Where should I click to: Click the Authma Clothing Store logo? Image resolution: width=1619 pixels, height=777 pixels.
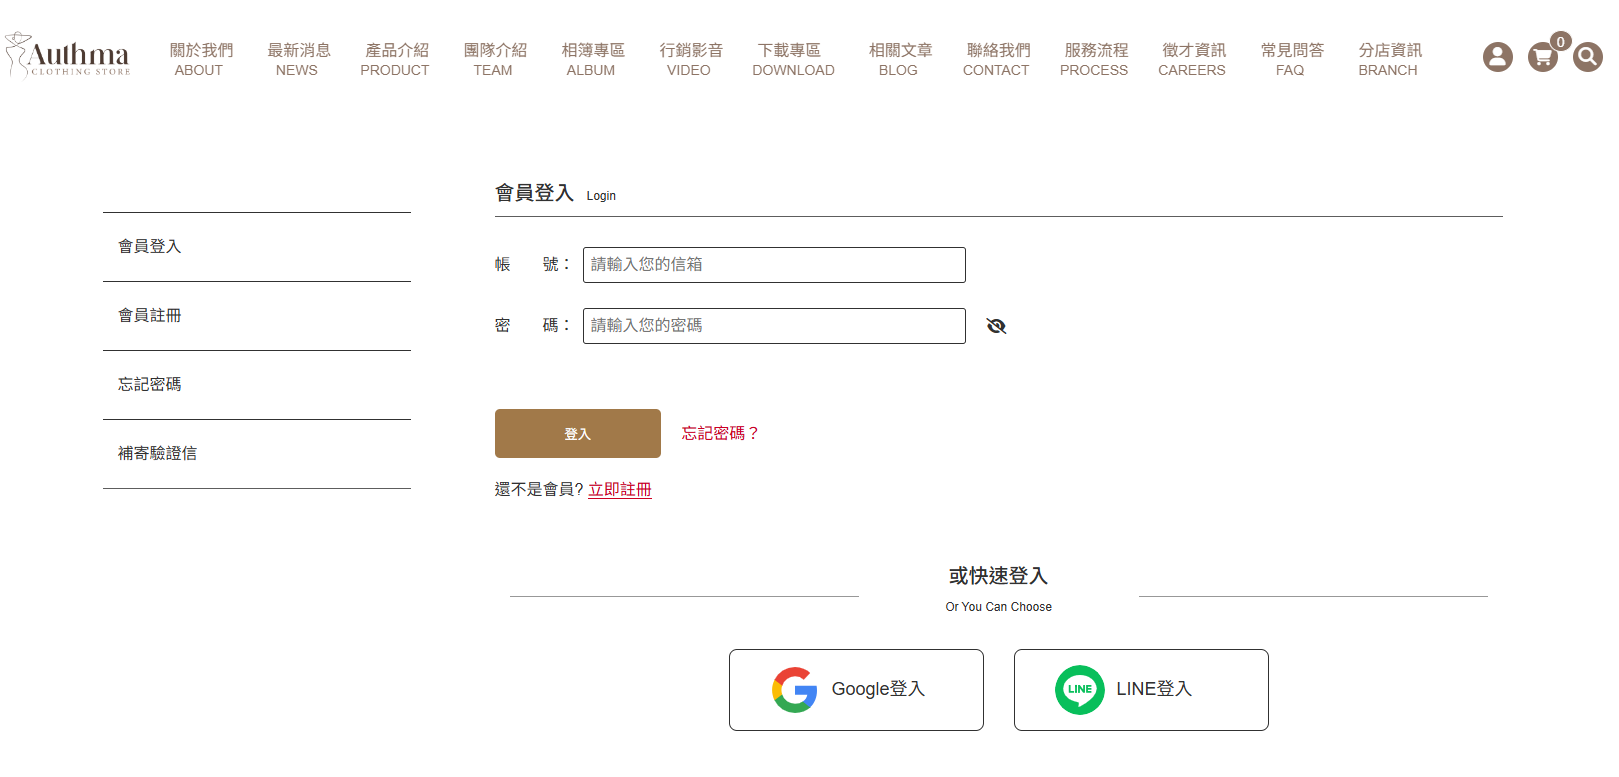(x=68, y=56)
